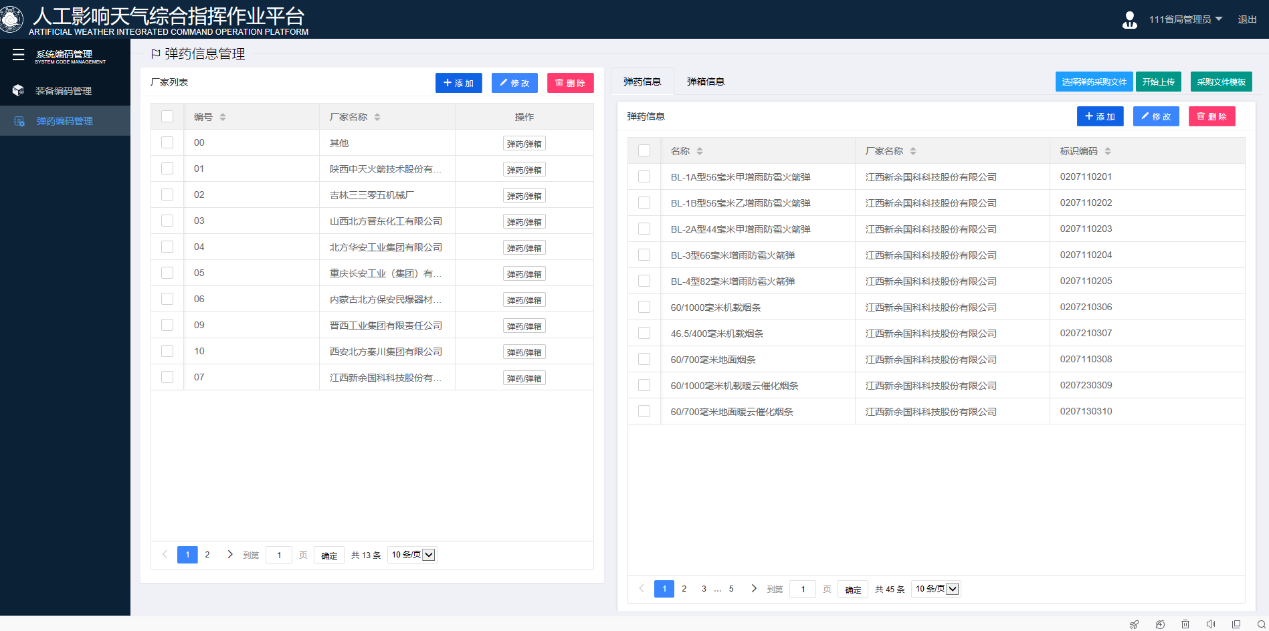Open the 111省局管理员 user dropdown
This screenshot has width=1269, height=631.
tap(1186, 19)
